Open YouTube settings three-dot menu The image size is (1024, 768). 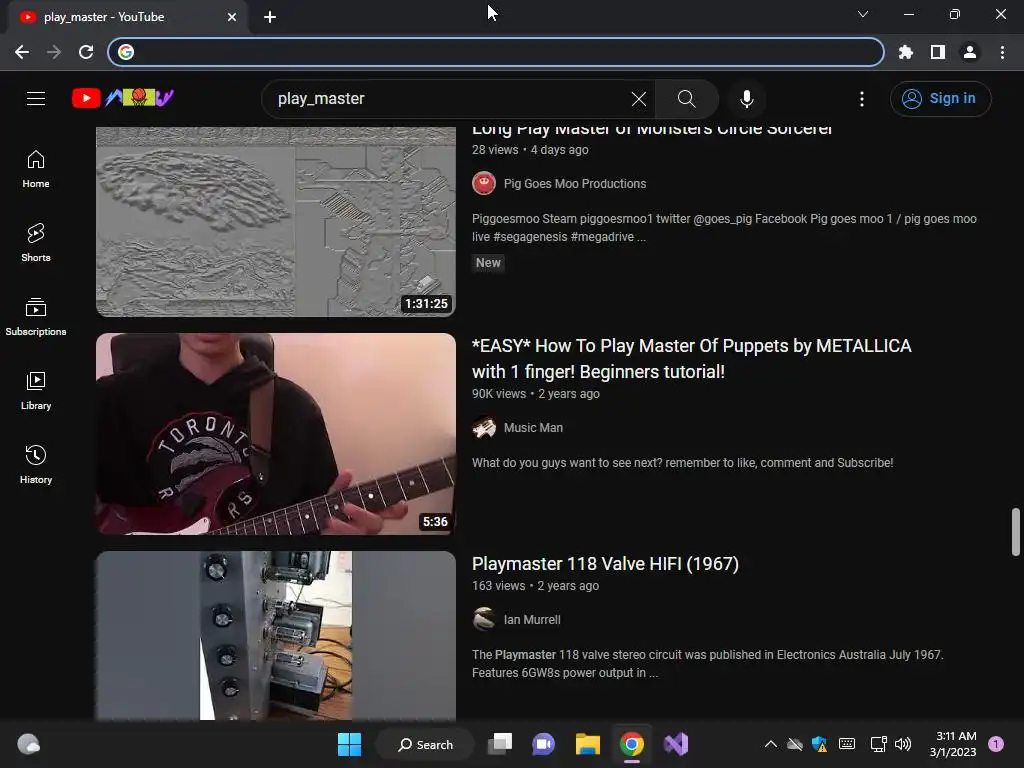[862, 99]
